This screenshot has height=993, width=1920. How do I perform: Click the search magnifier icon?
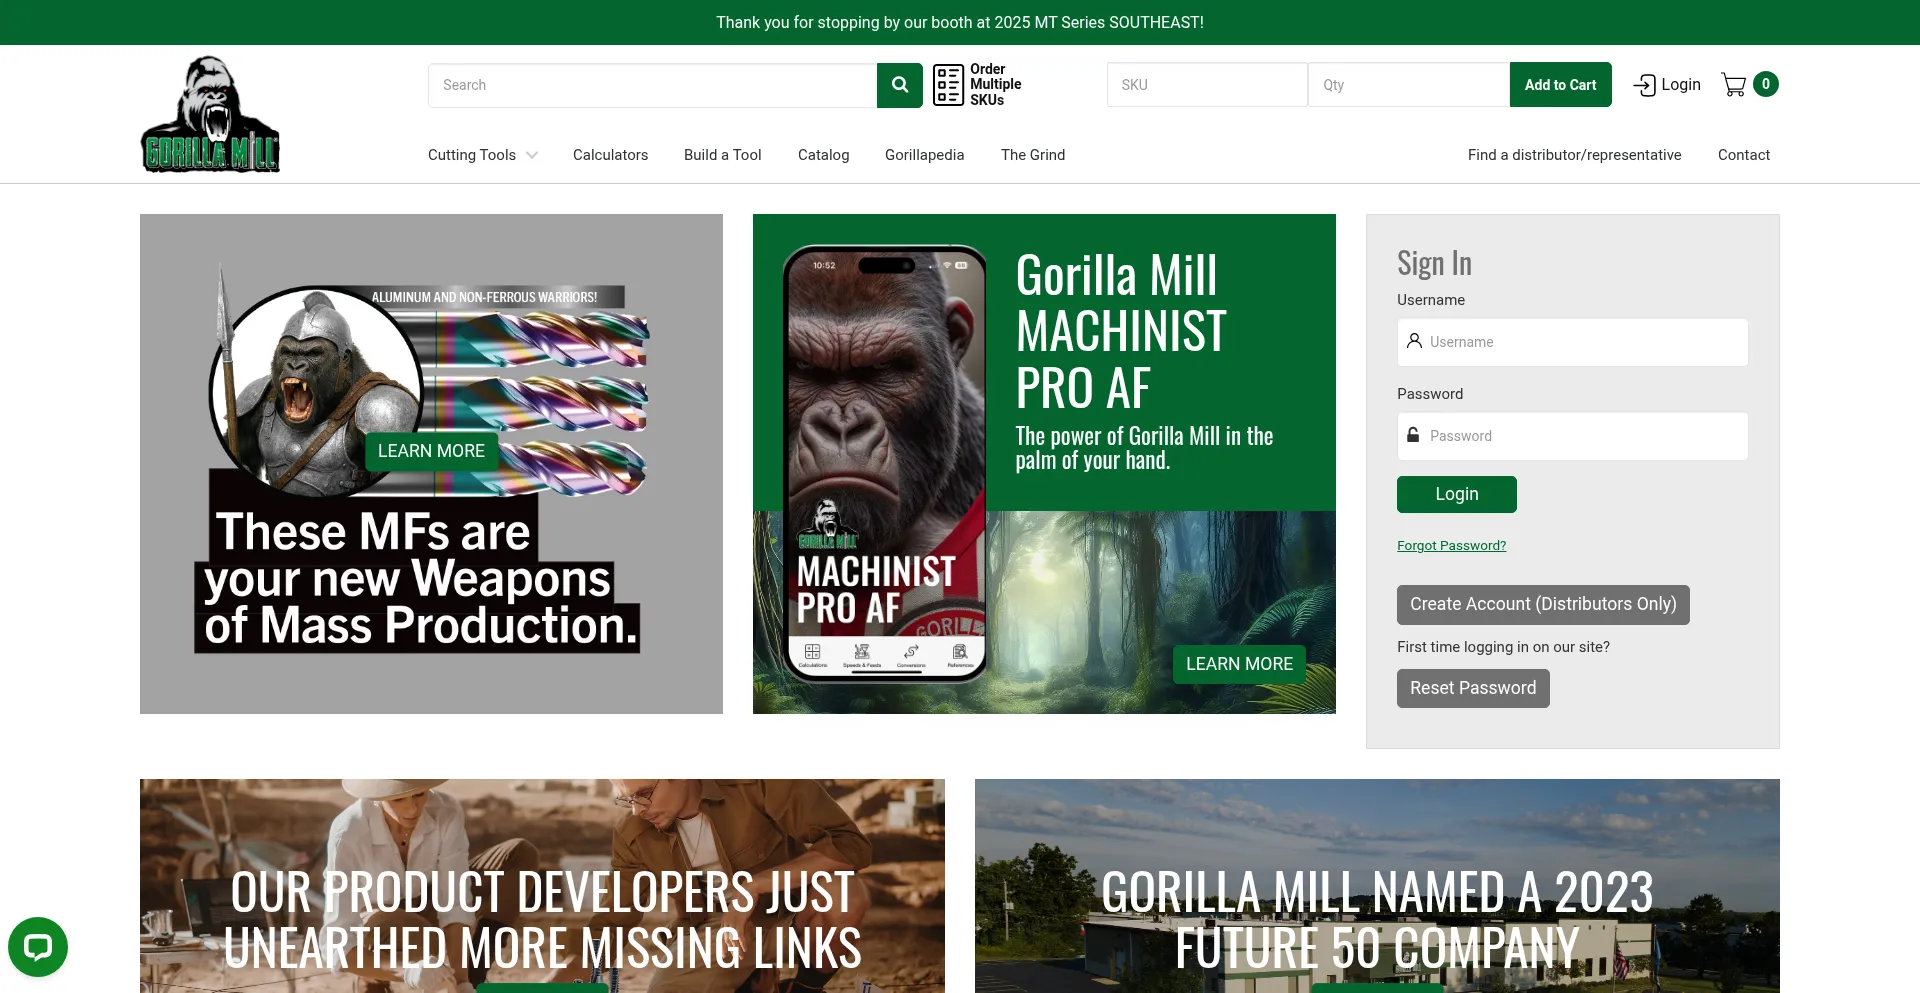tap(898, 85)
